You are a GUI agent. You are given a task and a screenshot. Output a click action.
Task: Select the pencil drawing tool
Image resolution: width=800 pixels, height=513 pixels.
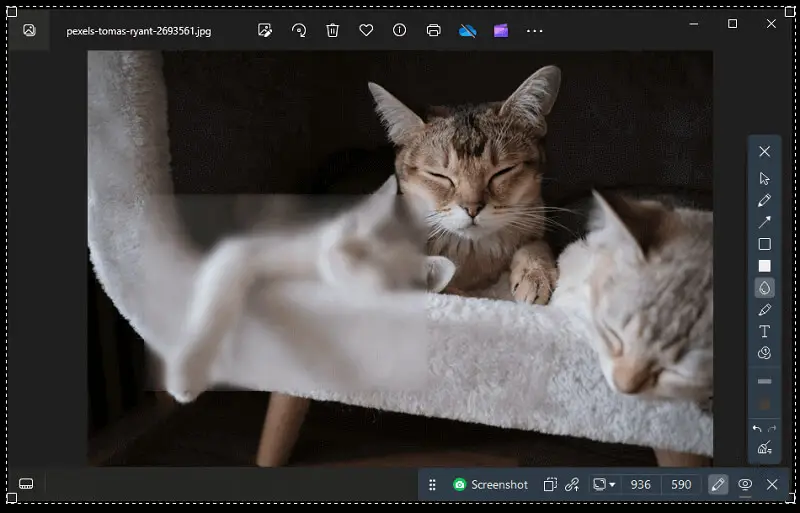[x=764, y=200]
